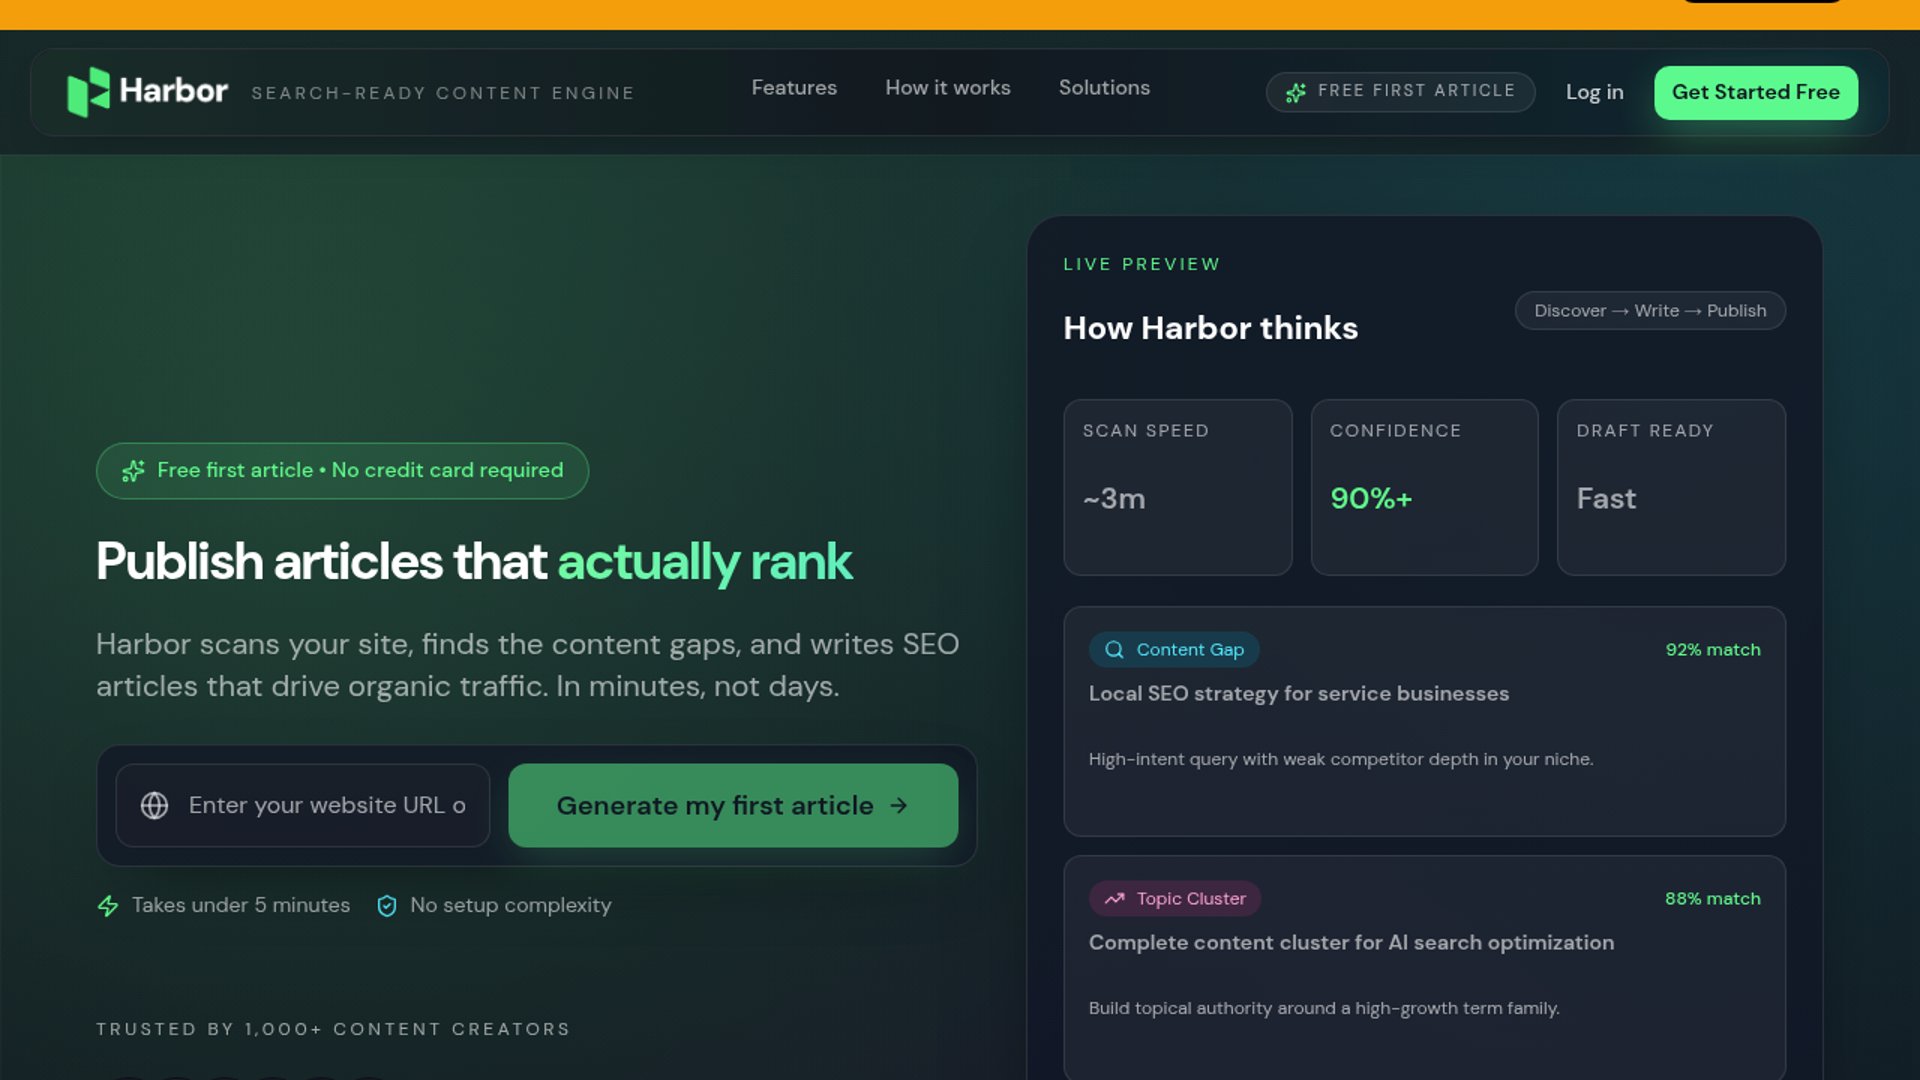Click the shield check icon near No setup complexity
1920x1080 pixels.
click(387, 906)
